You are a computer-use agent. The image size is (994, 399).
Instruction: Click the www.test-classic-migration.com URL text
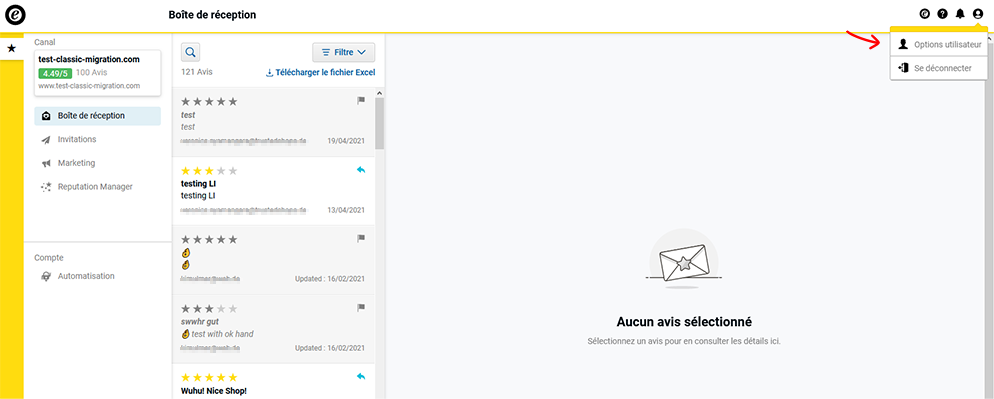point(89,86)
